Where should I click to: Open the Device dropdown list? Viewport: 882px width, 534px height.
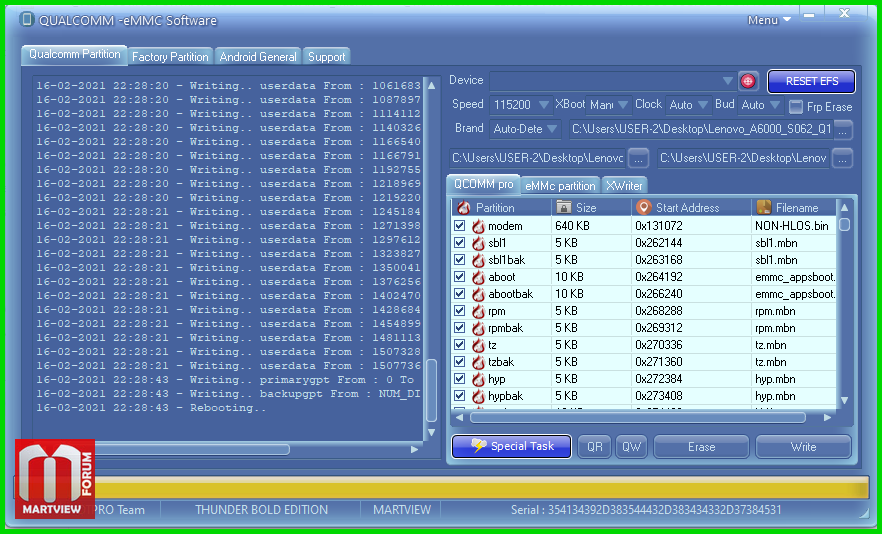point(728,81)
